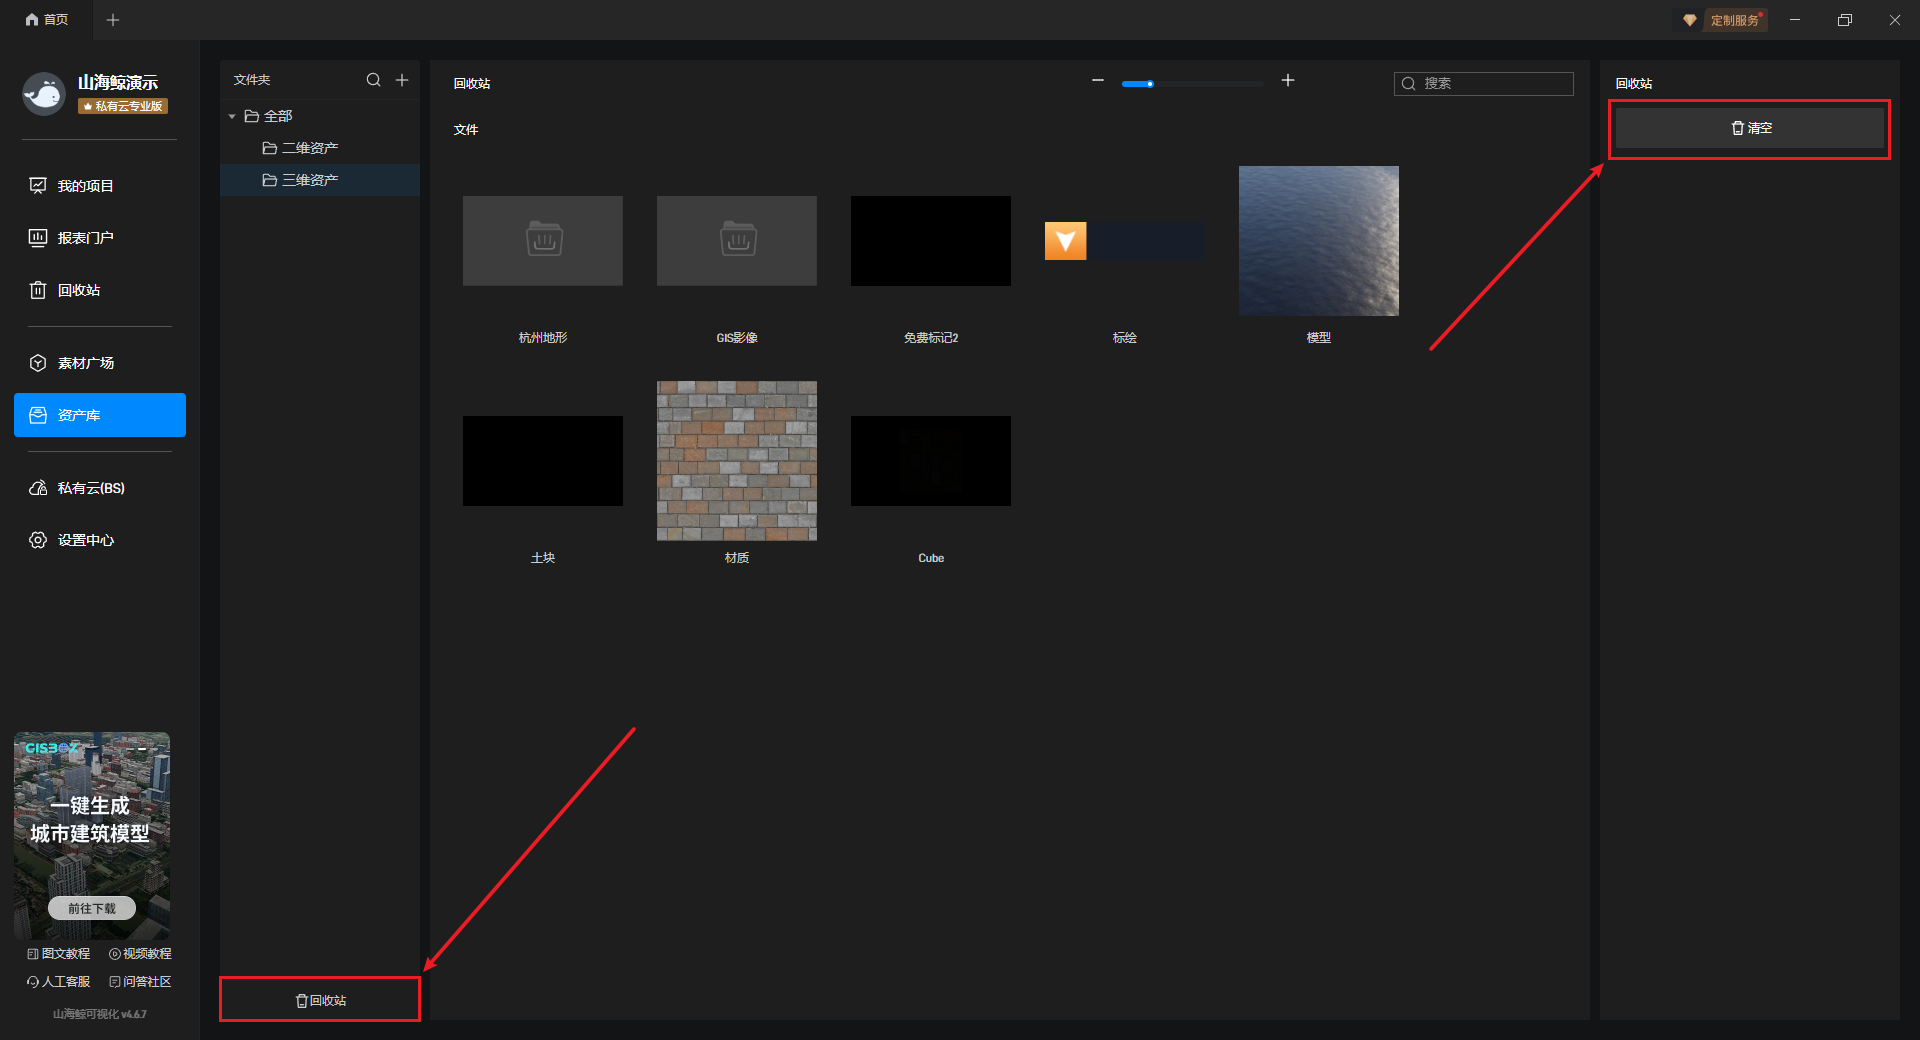
Task: Open new tab with plus icon
Action: point(113,20)
